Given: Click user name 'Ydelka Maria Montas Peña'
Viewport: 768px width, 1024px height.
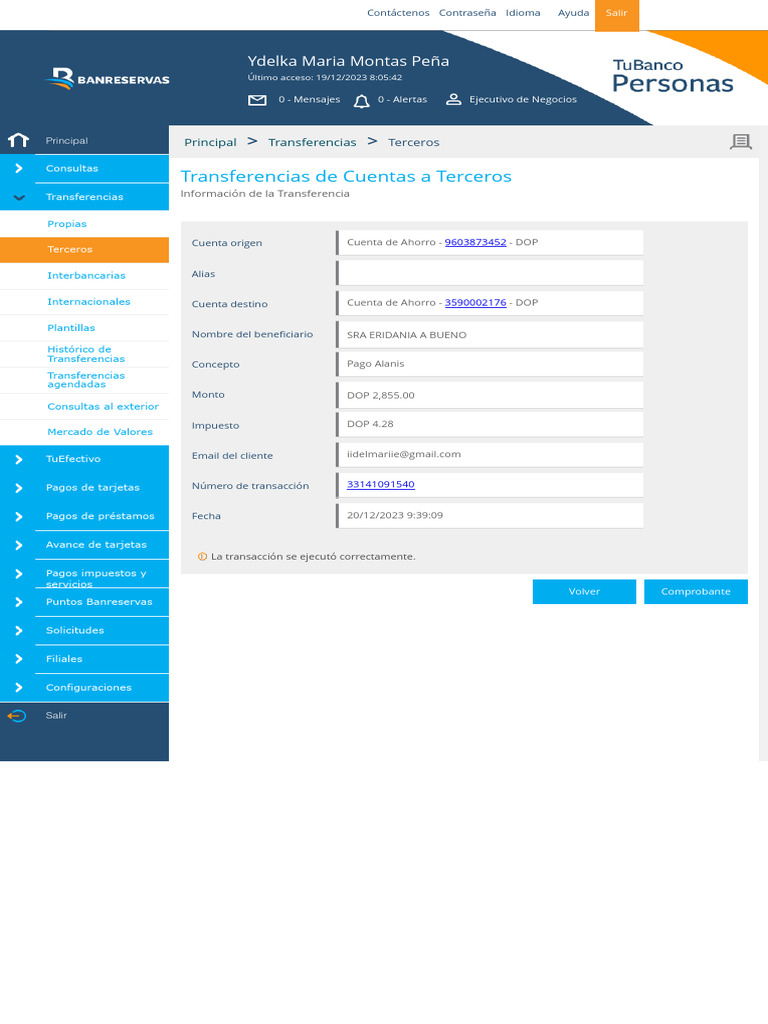Looking at the screenshot, I should [348, 61].
